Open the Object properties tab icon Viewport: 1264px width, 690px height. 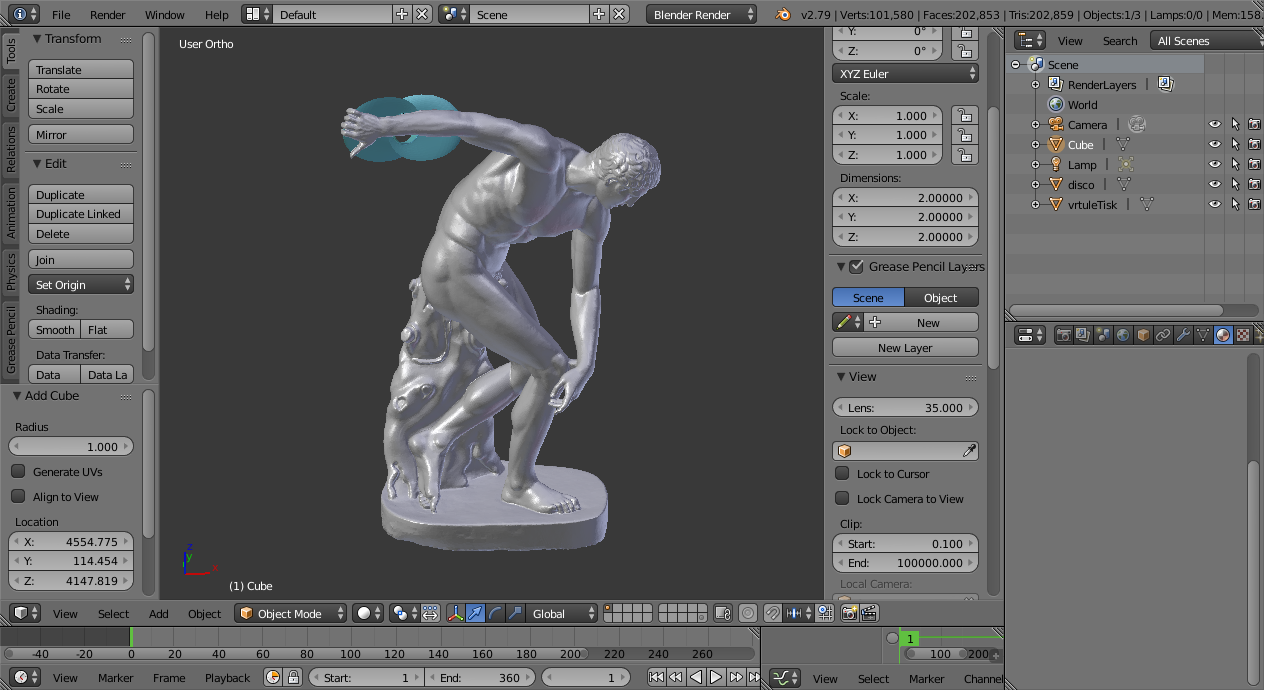pyautogui.click(x=1143, y=335)
